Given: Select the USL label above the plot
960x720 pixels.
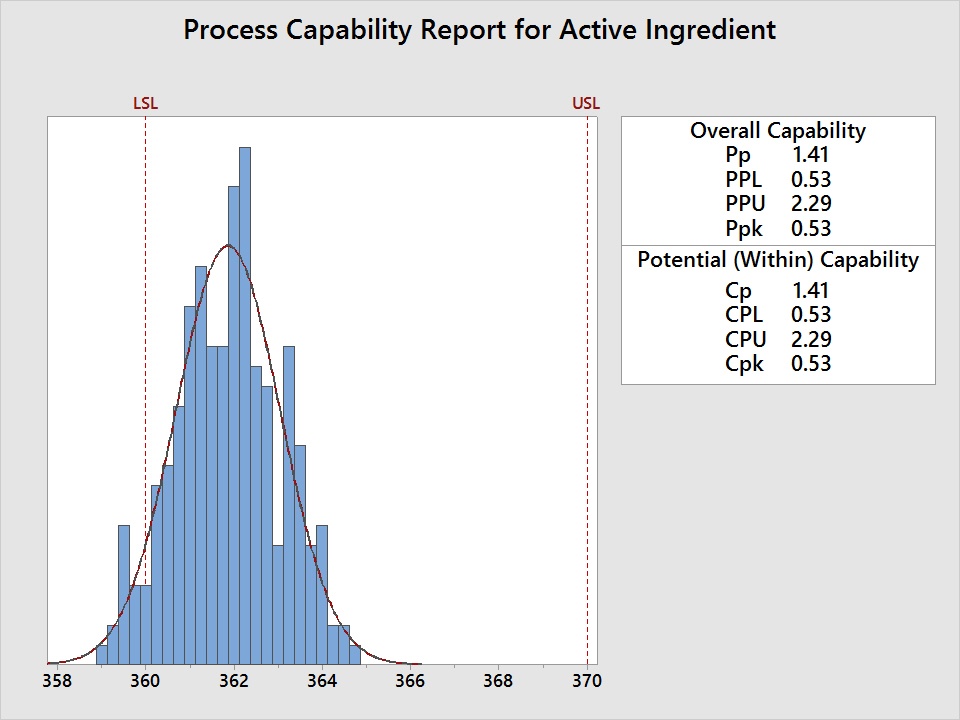Looking at the screenshot, I should [586, 103].
